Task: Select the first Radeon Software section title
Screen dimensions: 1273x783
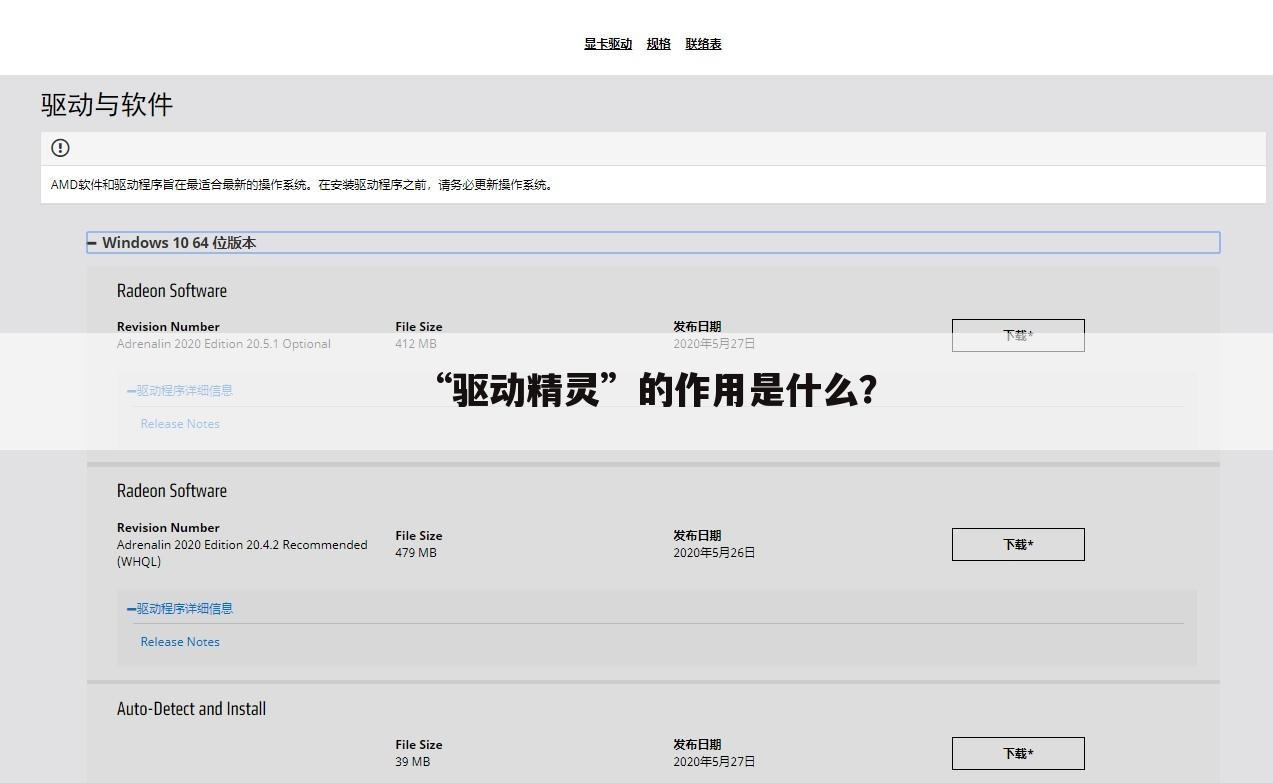Action: (172, 290)
